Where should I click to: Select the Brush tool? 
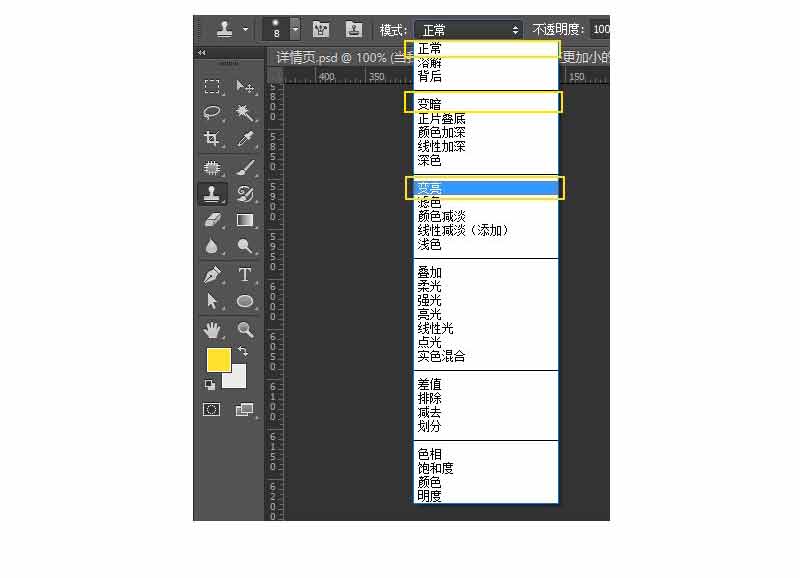[244, 167]
